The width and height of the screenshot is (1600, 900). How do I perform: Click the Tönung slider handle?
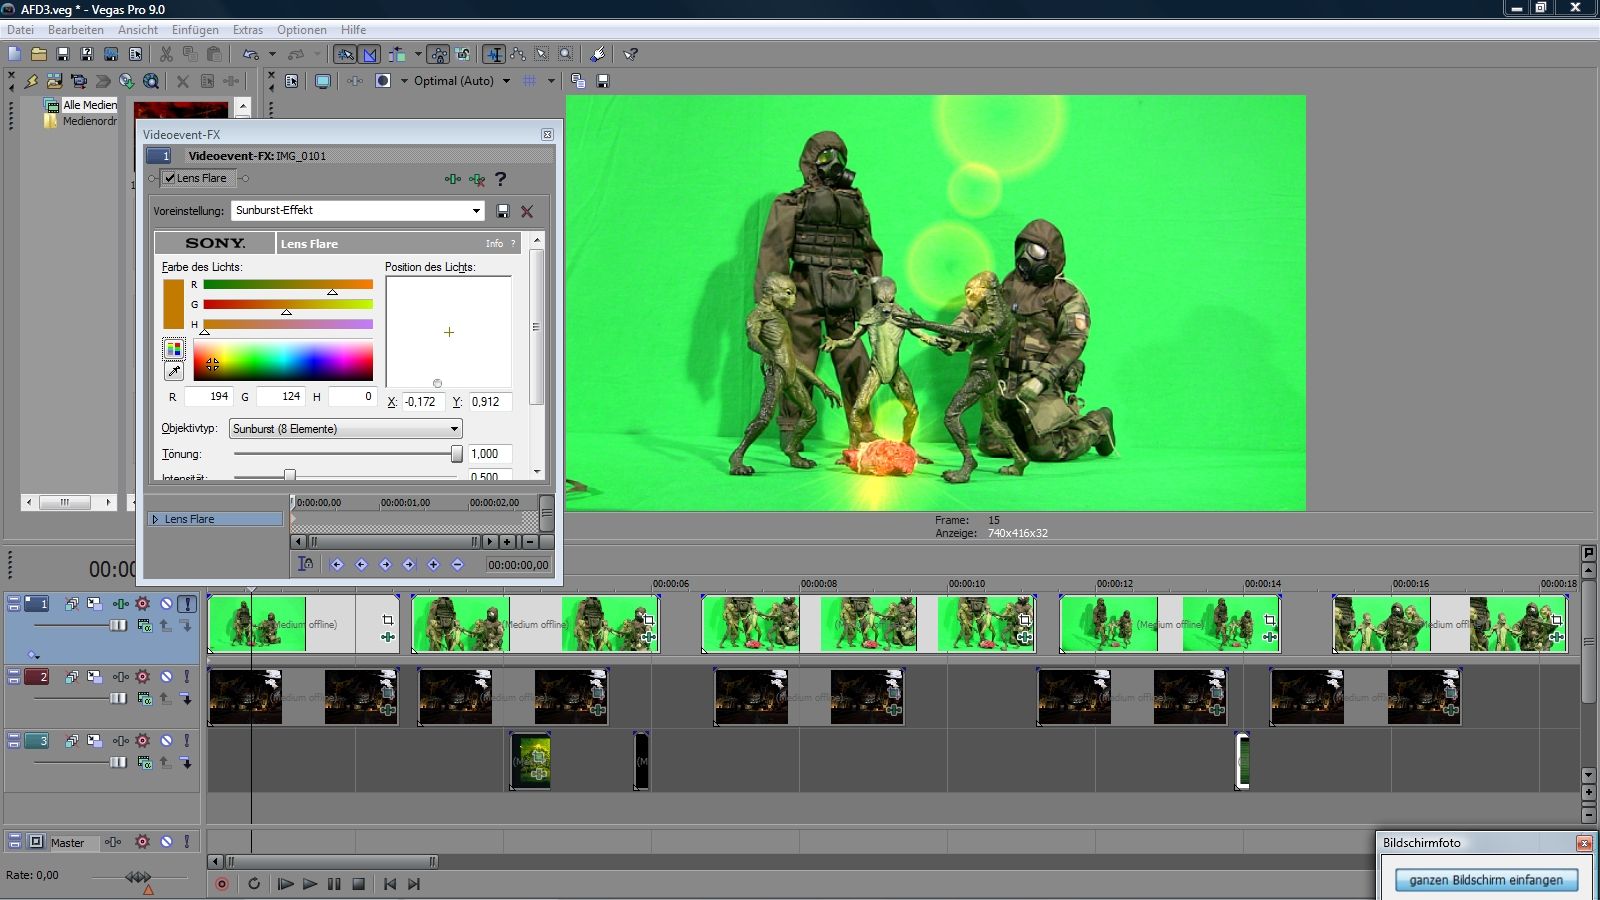[x=457, y=454]
